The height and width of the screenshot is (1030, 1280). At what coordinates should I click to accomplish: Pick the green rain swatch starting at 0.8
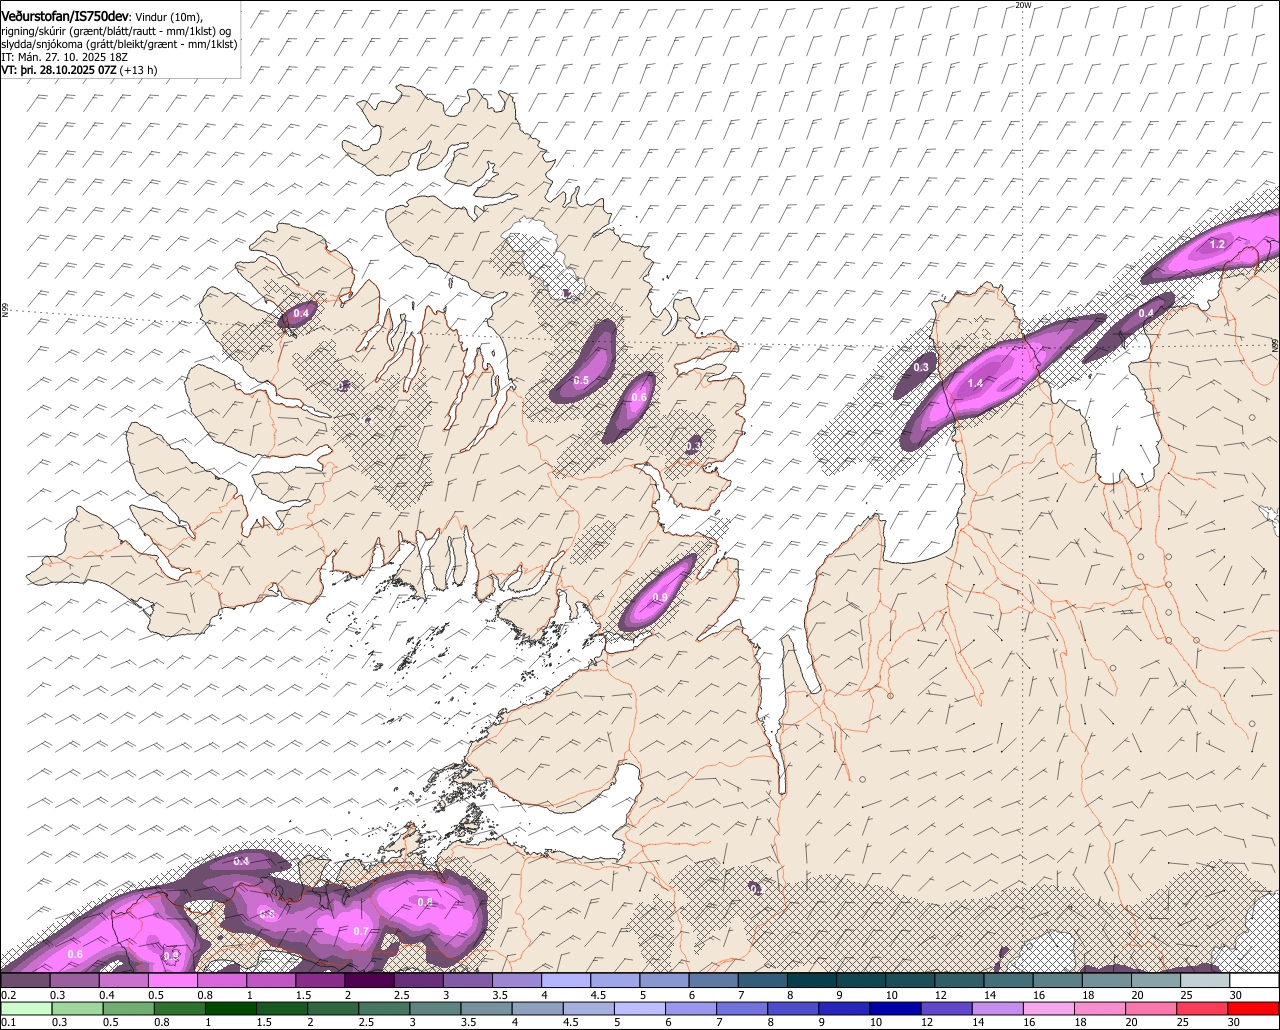180,1009
